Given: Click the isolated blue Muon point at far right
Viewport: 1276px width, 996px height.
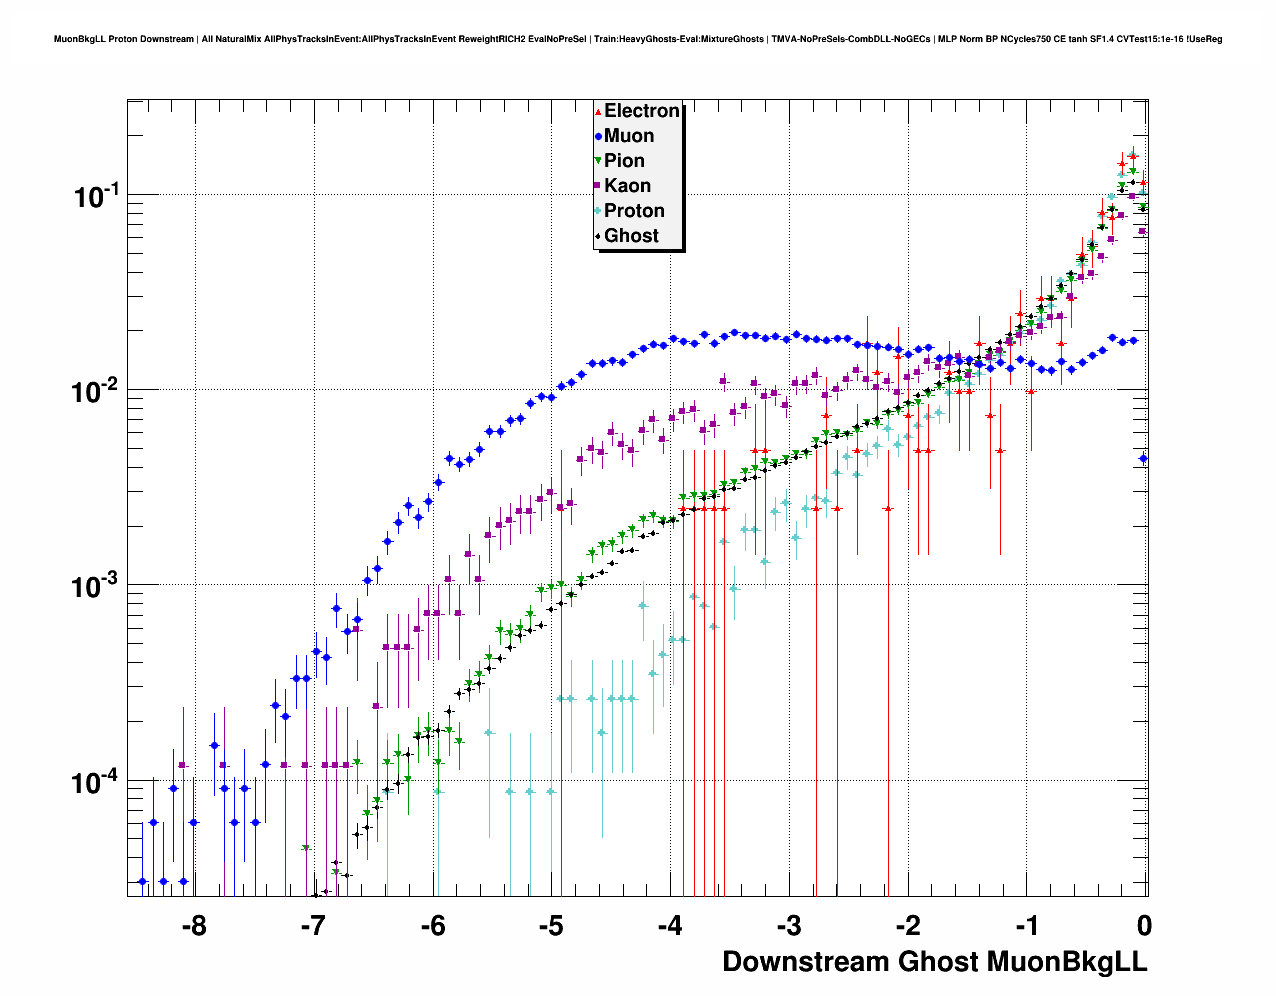Looking at the screenshot, I should point(1144,459).
